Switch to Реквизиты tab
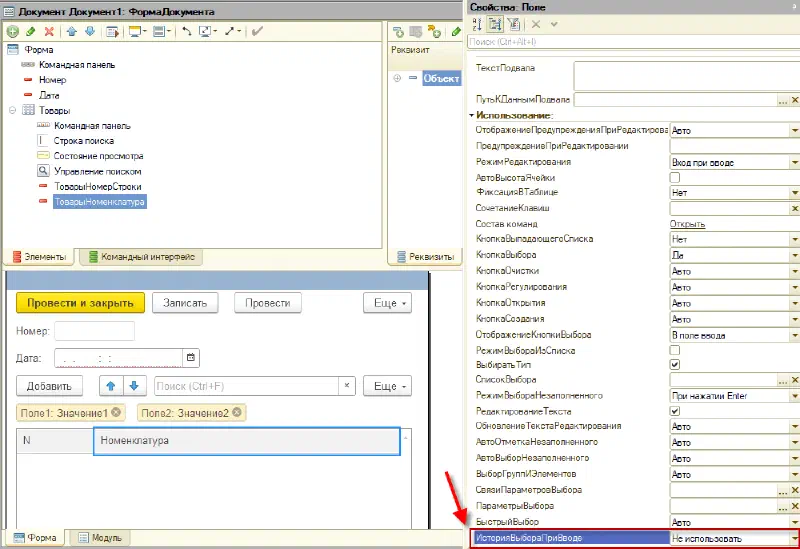Screen dimensions: 800x549 [426, 257]
